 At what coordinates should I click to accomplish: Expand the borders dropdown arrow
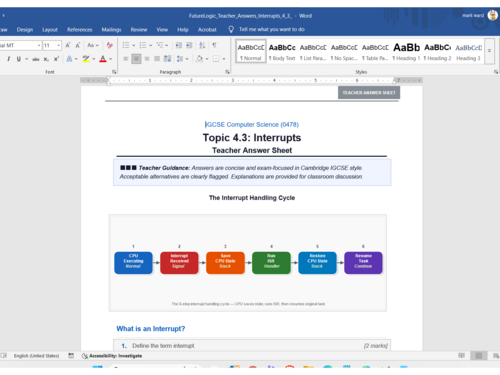224,59
